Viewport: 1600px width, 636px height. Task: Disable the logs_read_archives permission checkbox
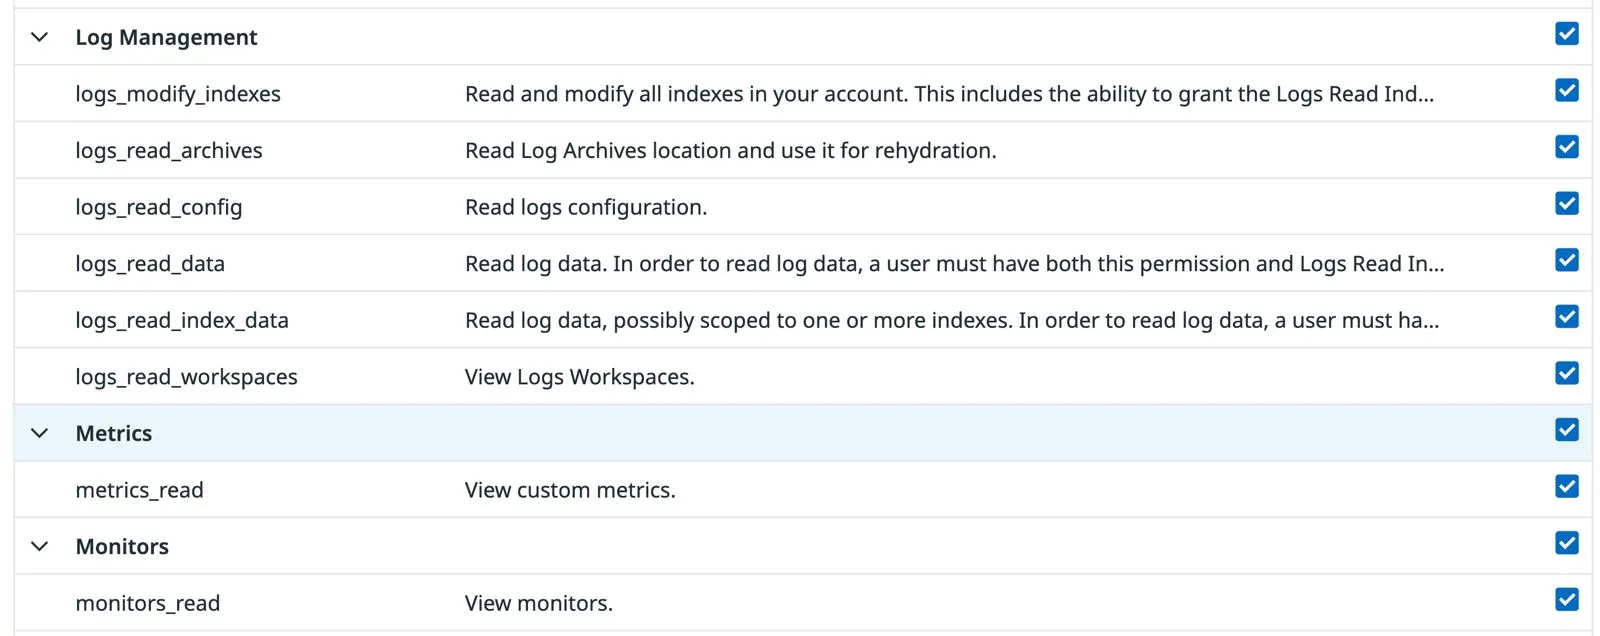[1567, 147]
